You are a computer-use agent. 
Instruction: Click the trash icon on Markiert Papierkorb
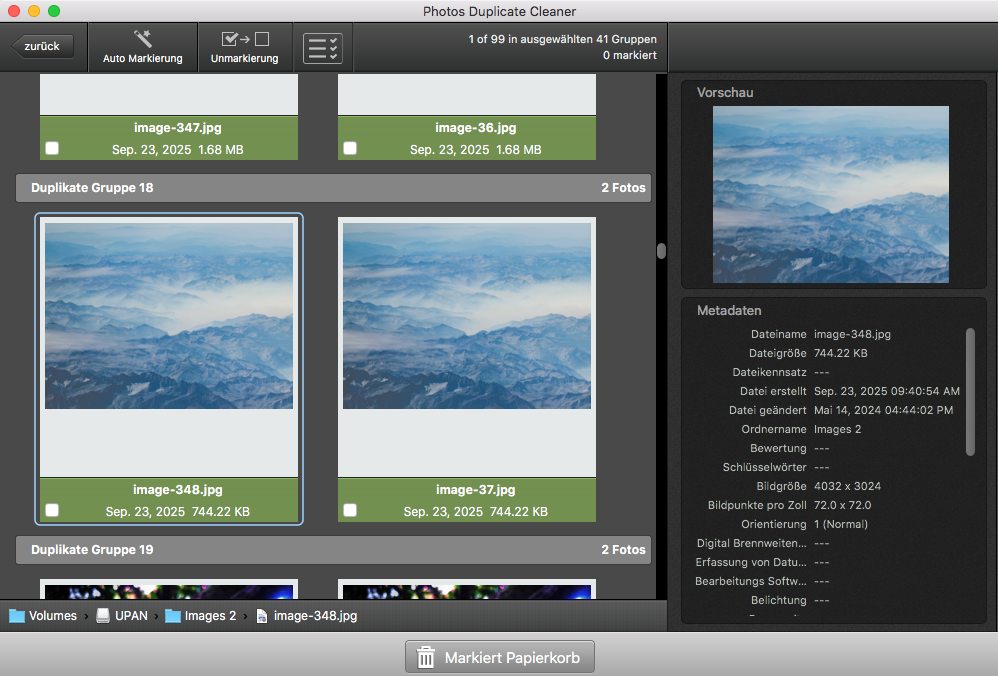coord(425,657)
